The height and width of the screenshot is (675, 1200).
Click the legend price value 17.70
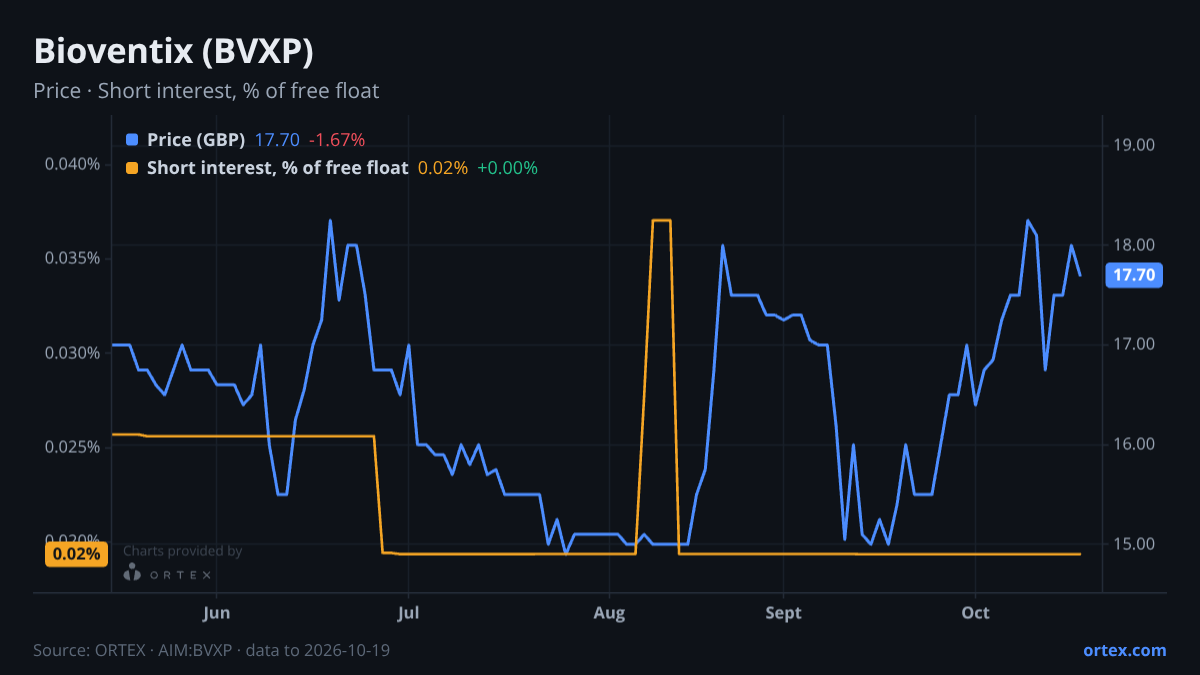tap(277, 140)
